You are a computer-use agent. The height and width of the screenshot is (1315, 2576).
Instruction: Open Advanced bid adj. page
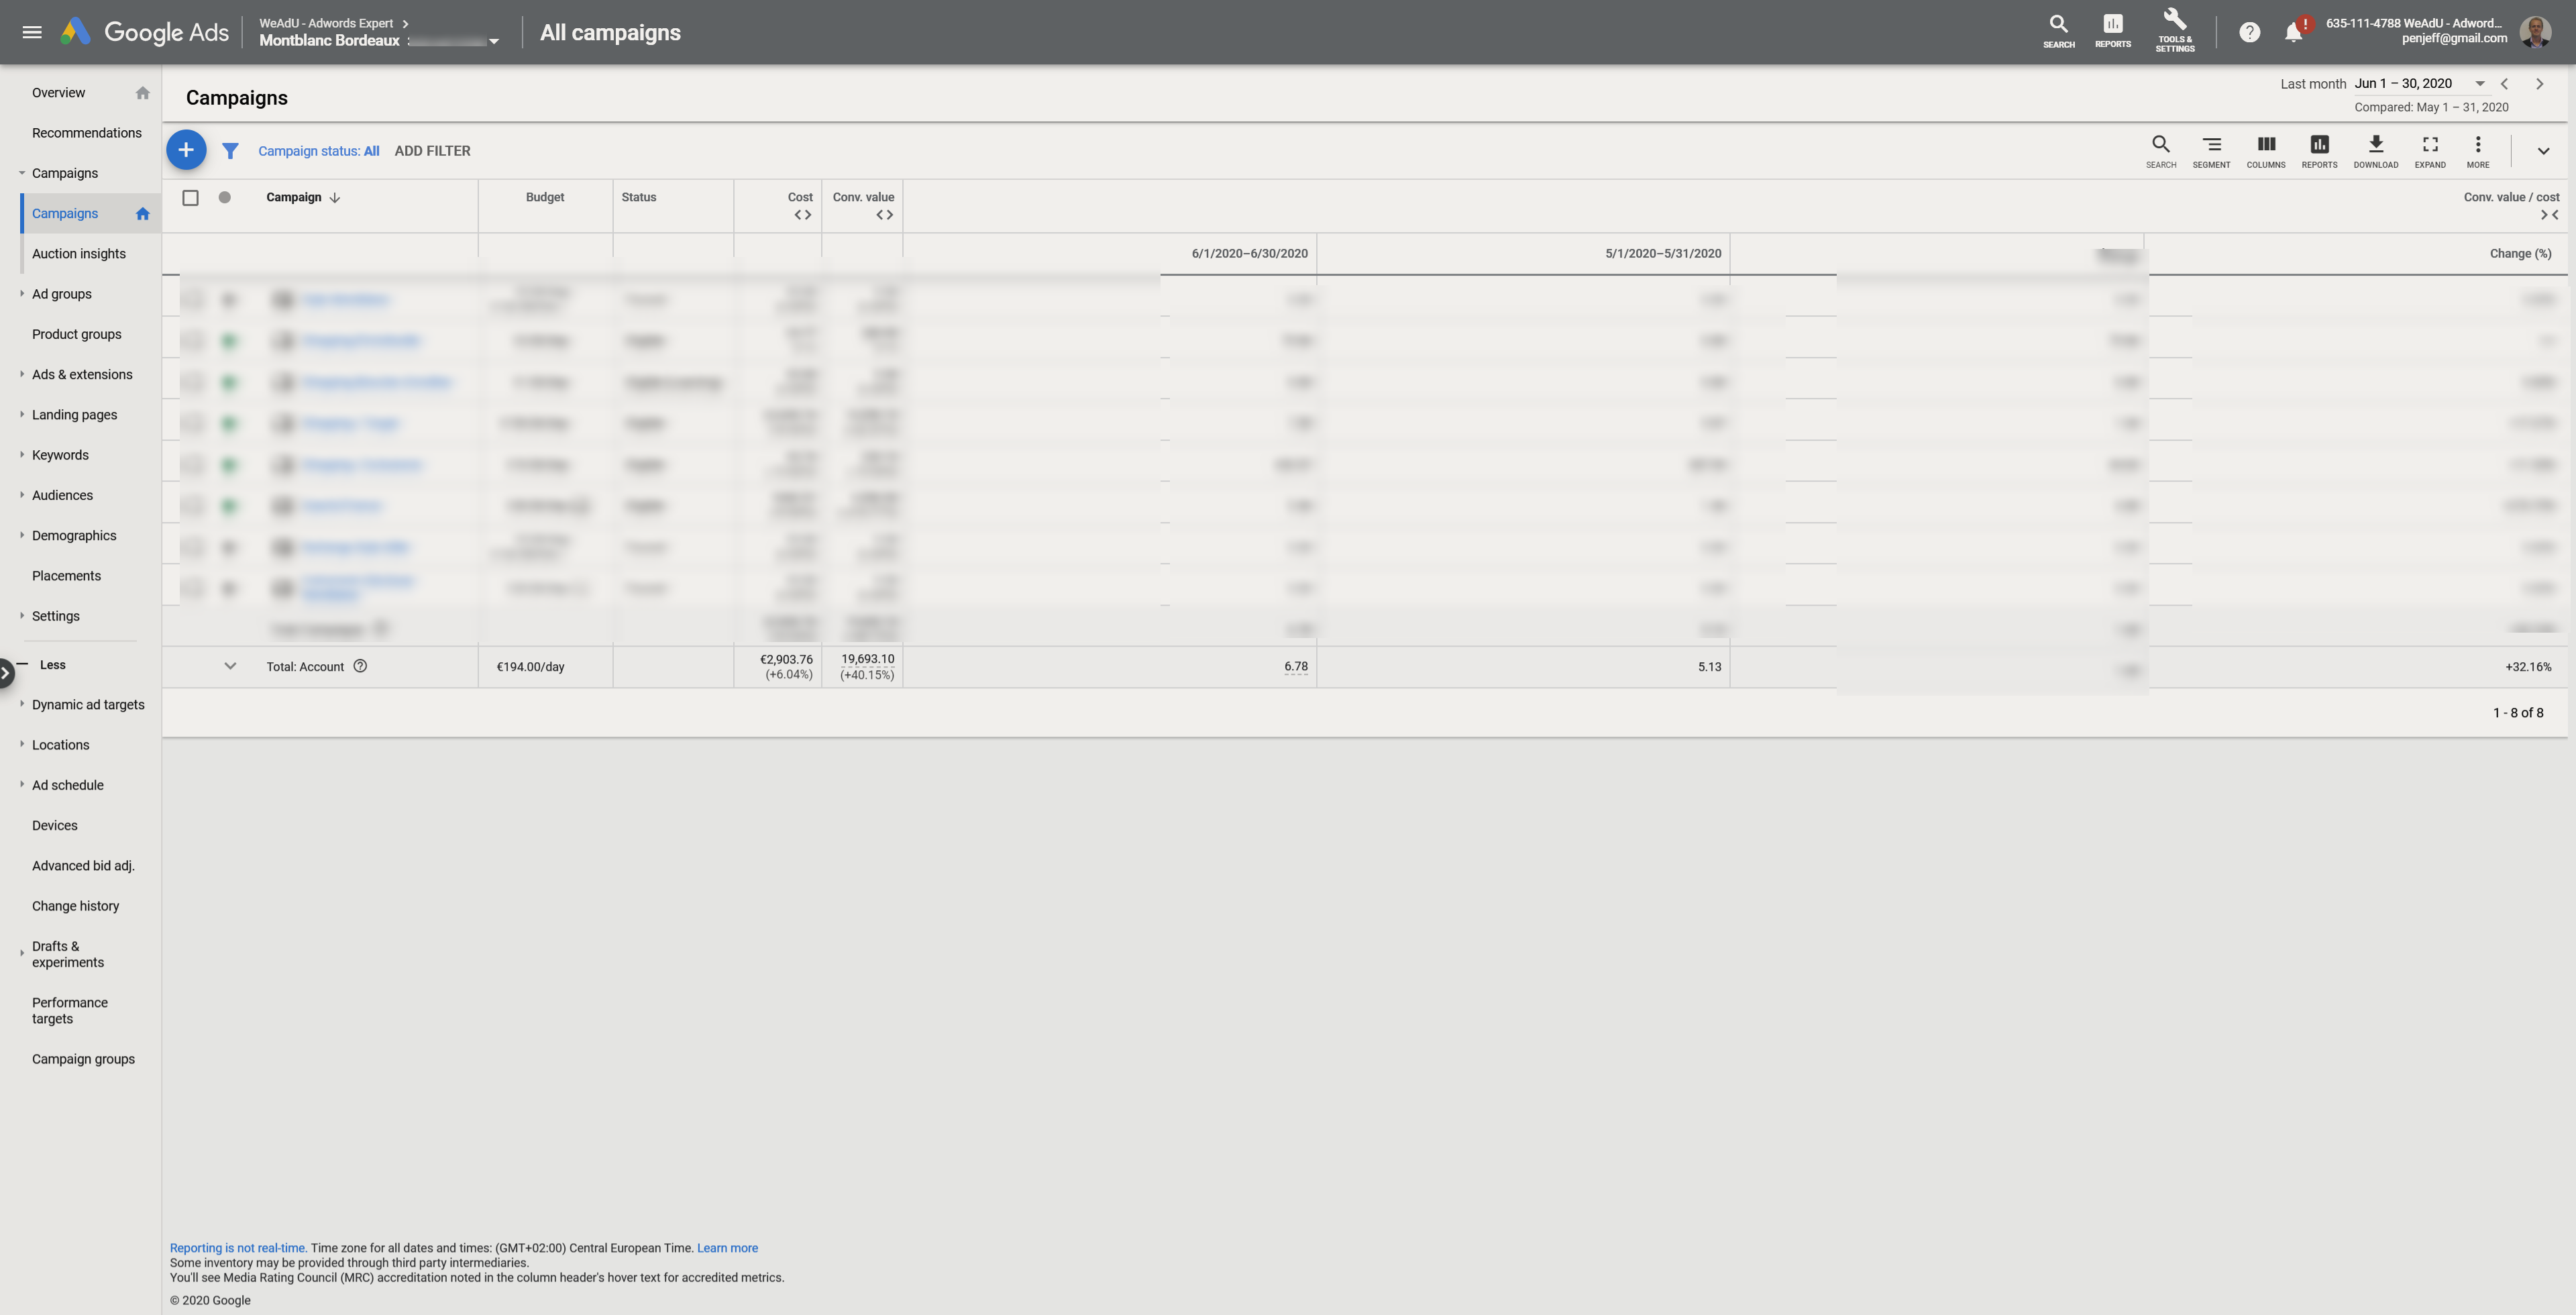(x=83, y=866)
